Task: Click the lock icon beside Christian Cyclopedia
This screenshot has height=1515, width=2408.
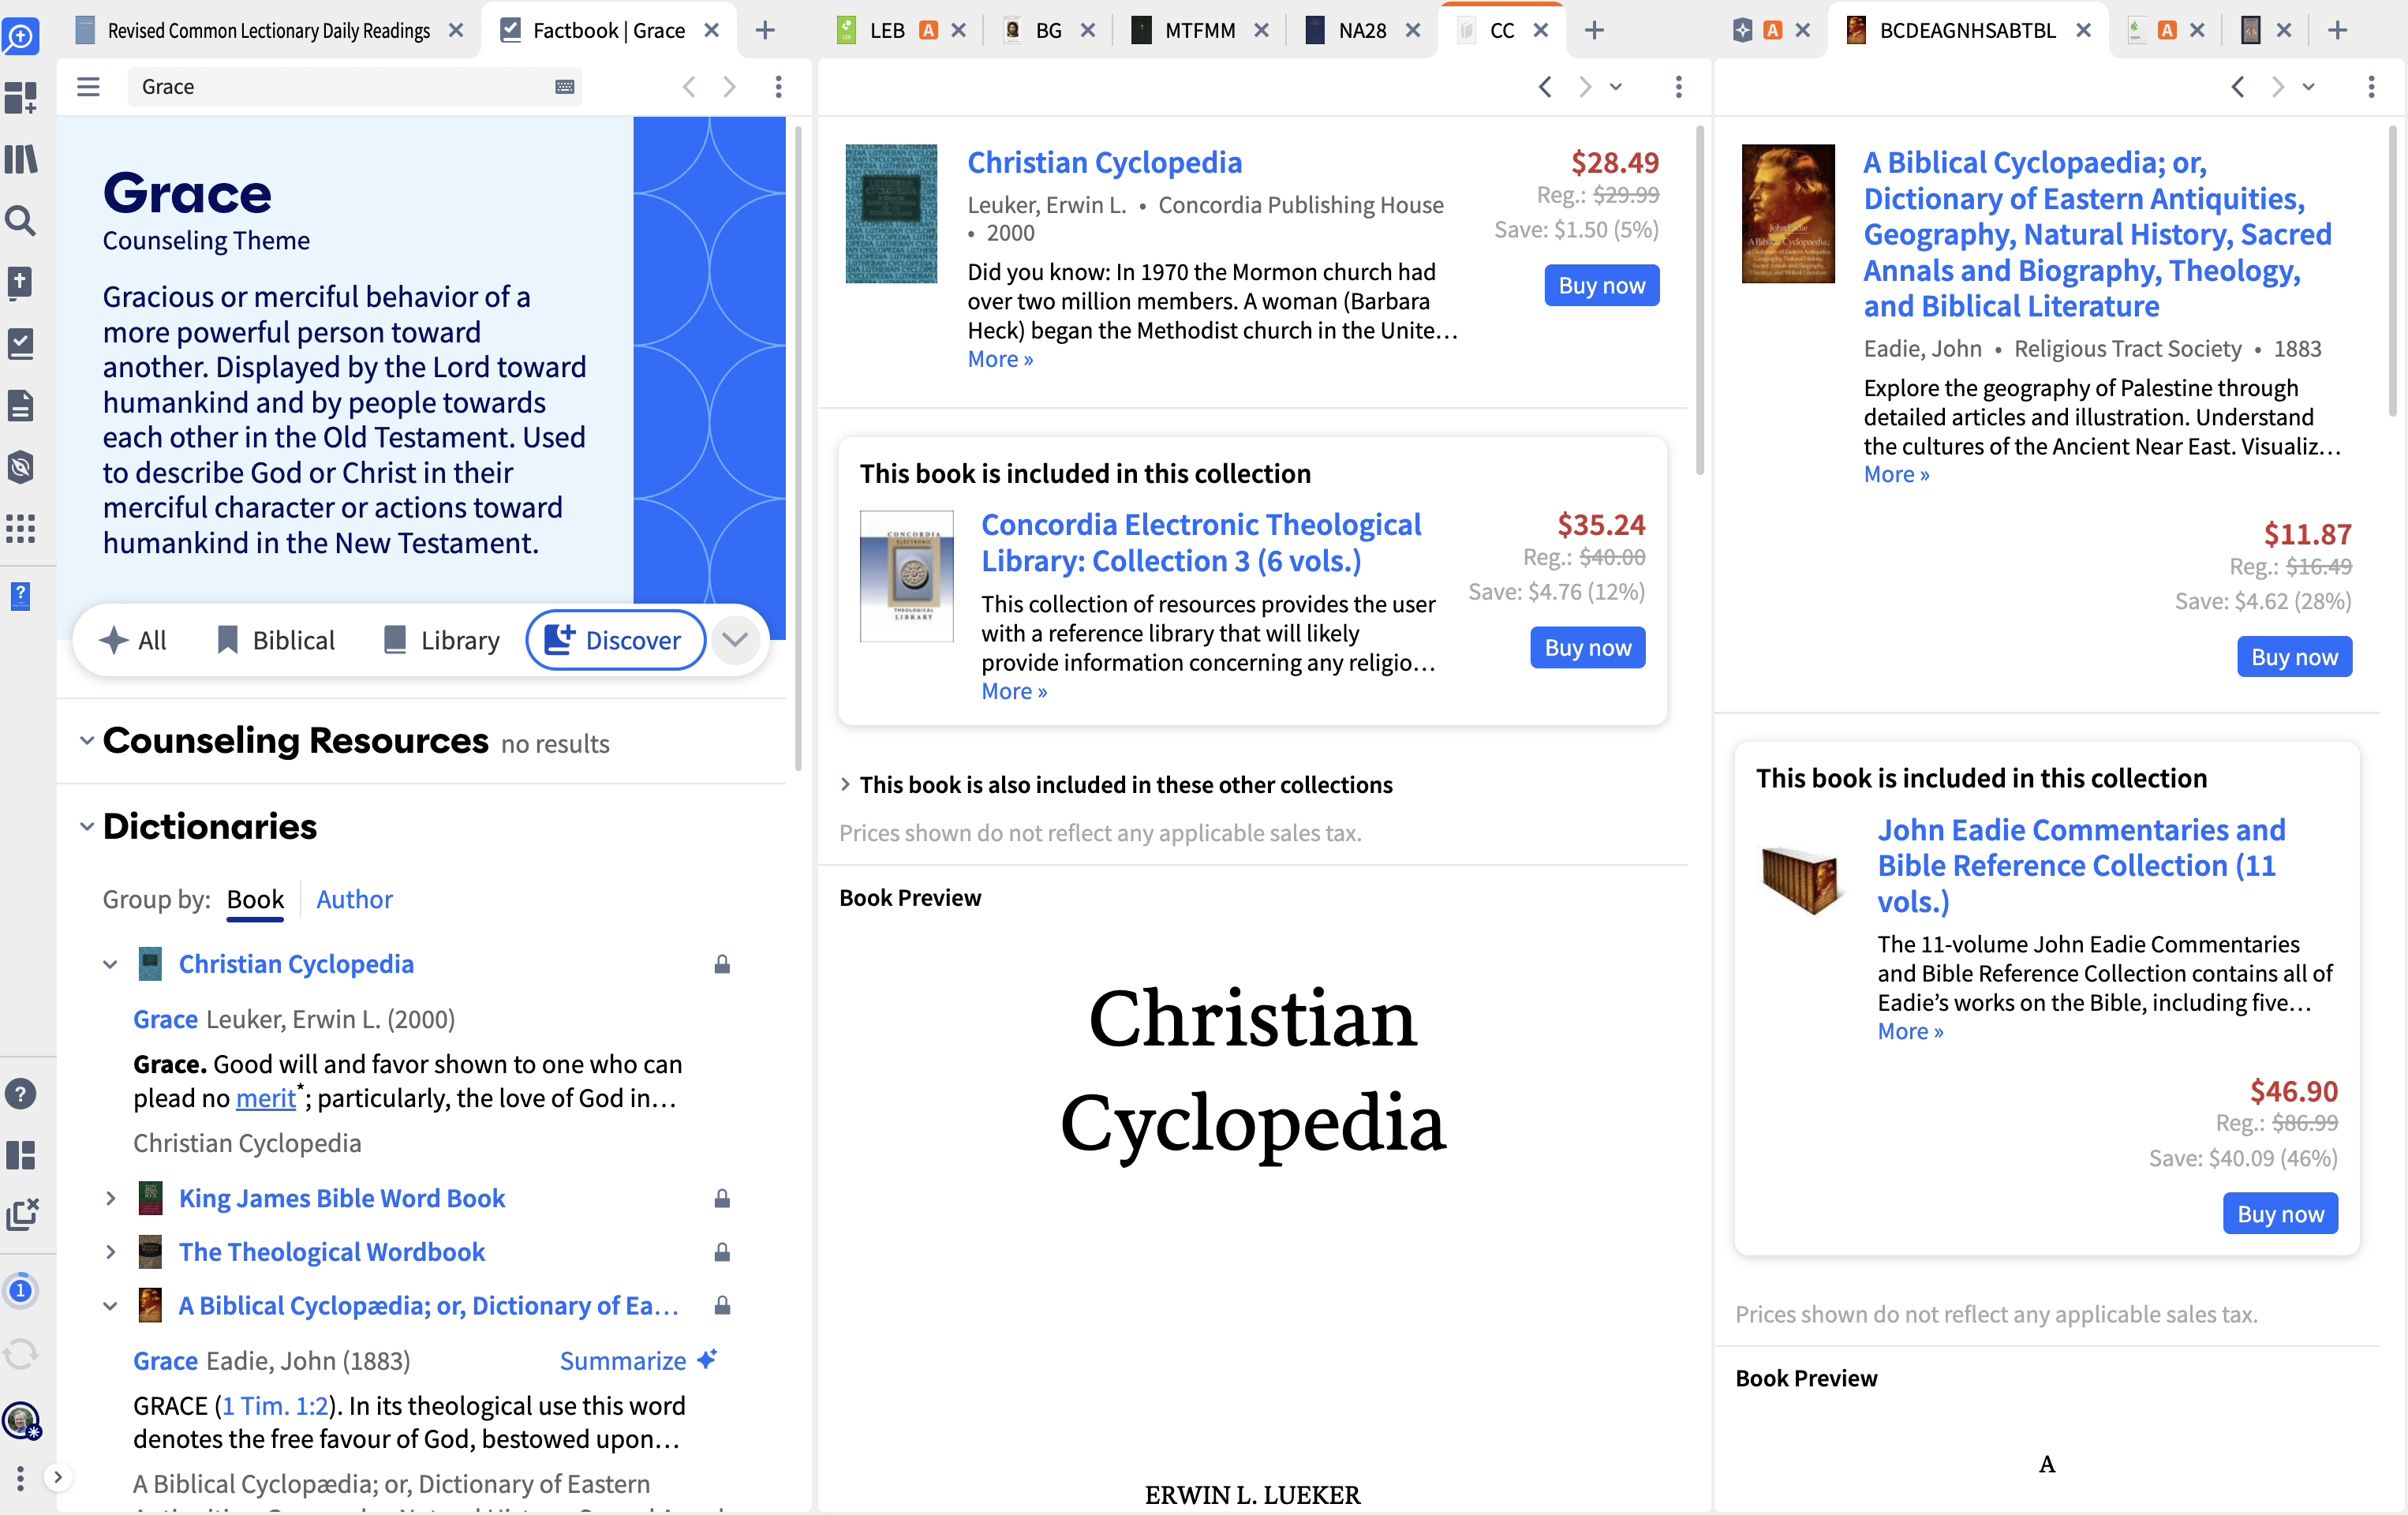Action: tap(722, 963)
